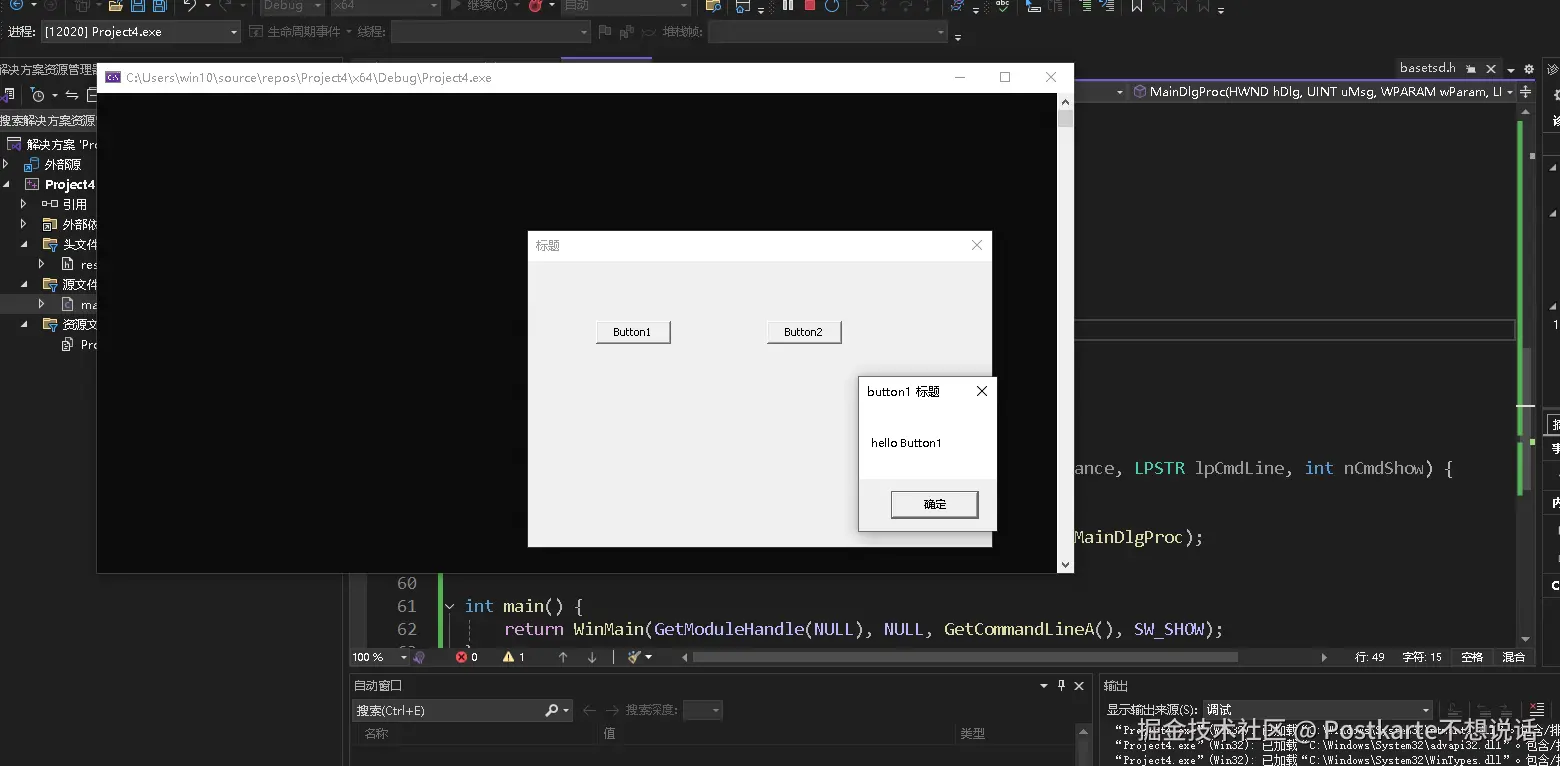Click the pin icon on basetsd.h tab
The height and width of the screenshot is (766, 1560).
coord(1471,69)
